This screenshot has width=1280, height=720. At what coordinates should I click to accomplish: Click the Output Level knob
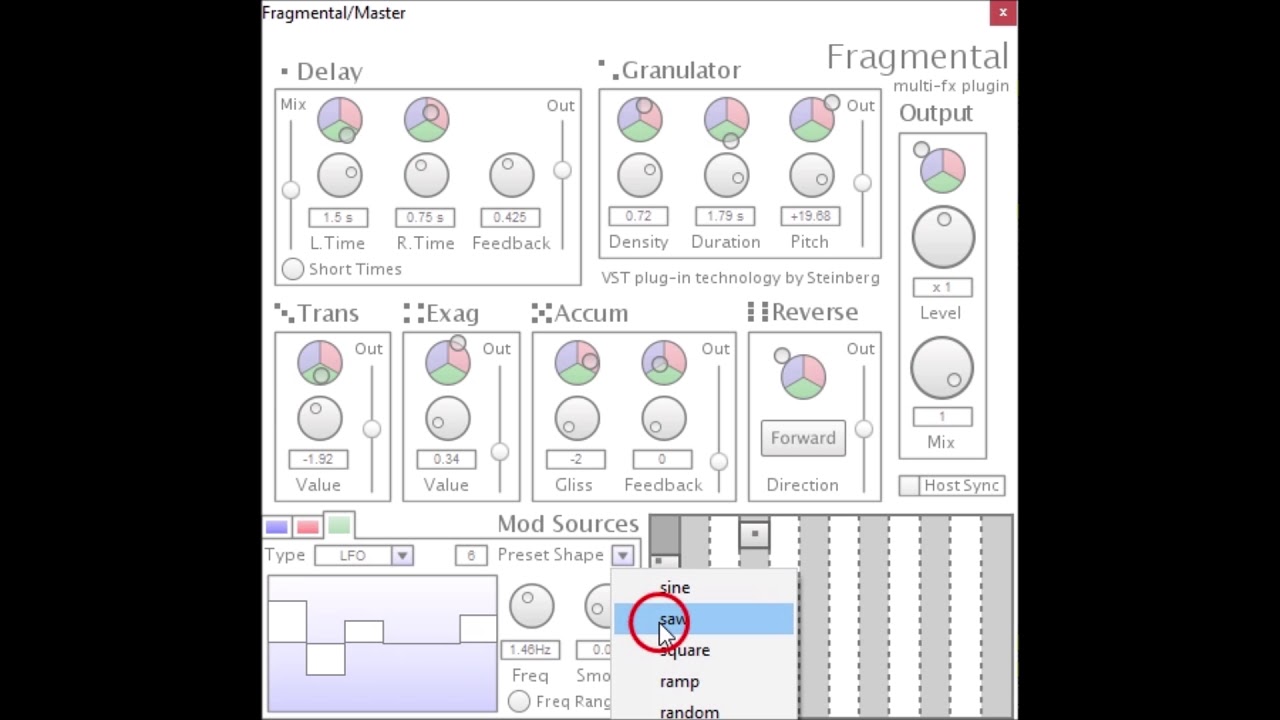942,237
